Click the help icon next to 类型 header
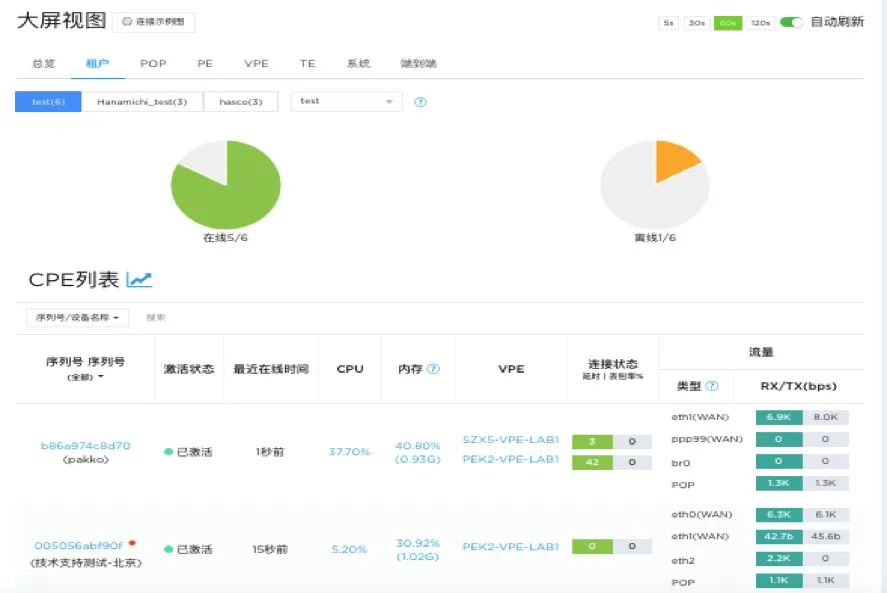 [x=711, y=386]
